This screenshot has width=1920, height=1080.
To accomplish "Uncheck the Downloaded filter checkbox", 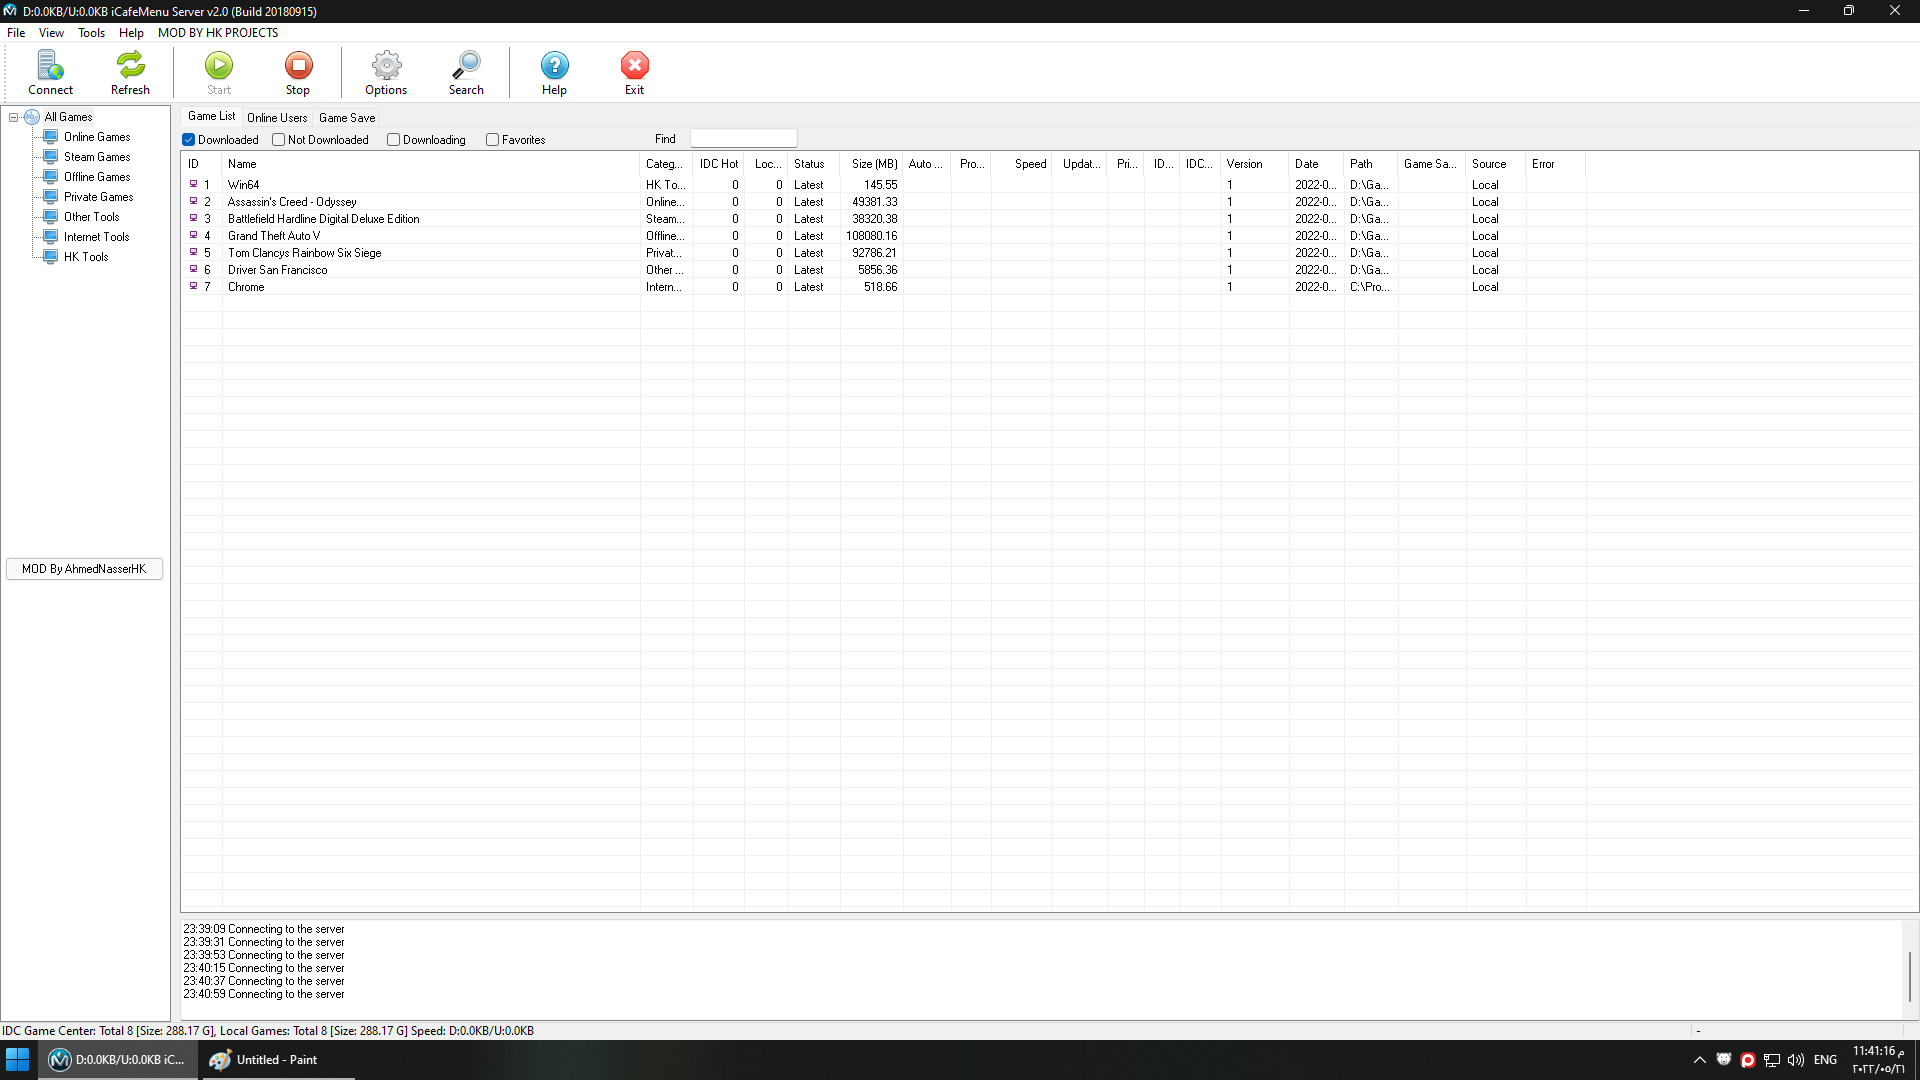I will coord(189,140).
